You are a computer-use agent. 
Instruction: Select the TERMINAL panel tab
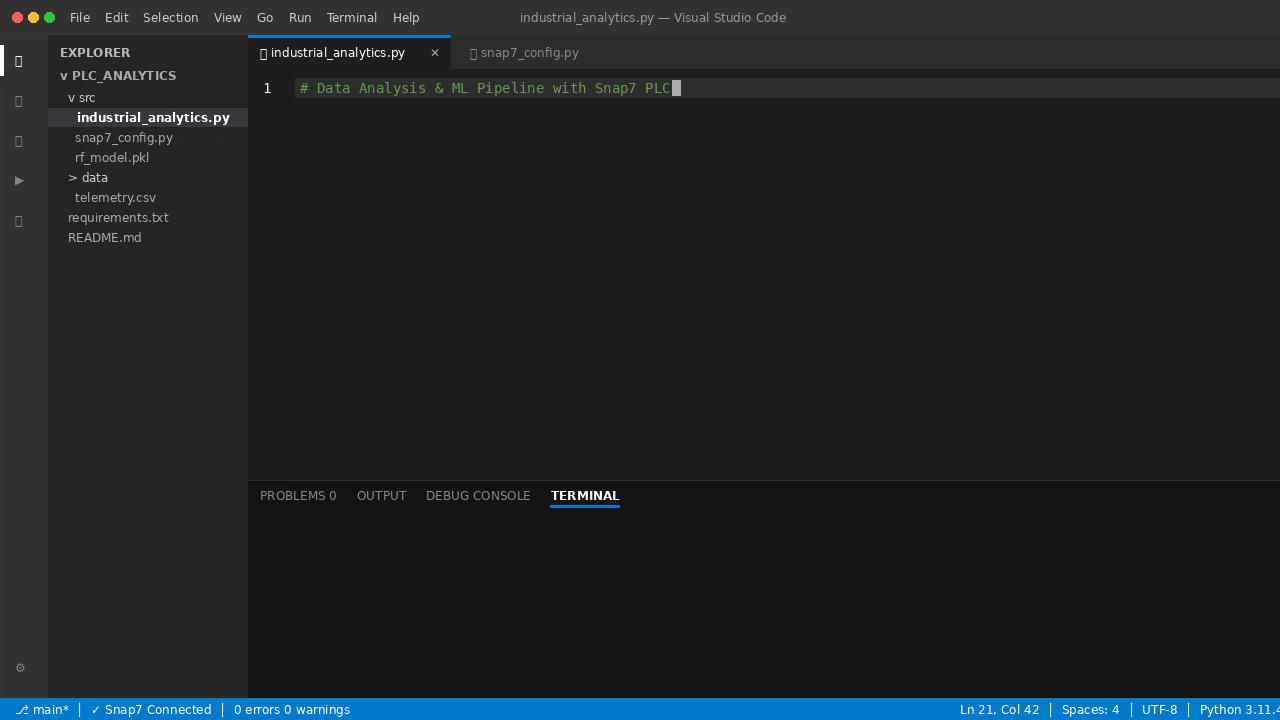[x=585, y=496]
